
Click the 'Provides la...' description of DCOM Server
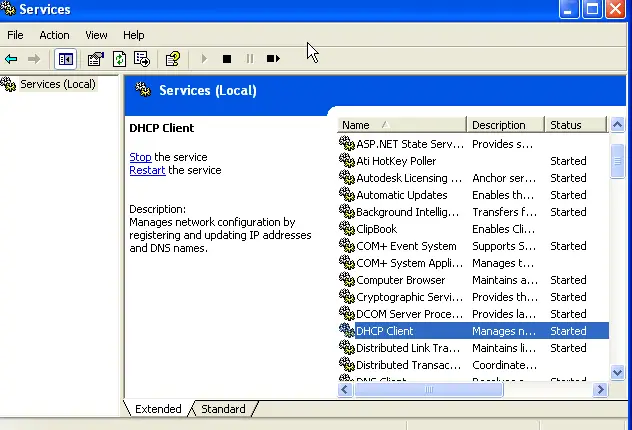click(504, 314)
